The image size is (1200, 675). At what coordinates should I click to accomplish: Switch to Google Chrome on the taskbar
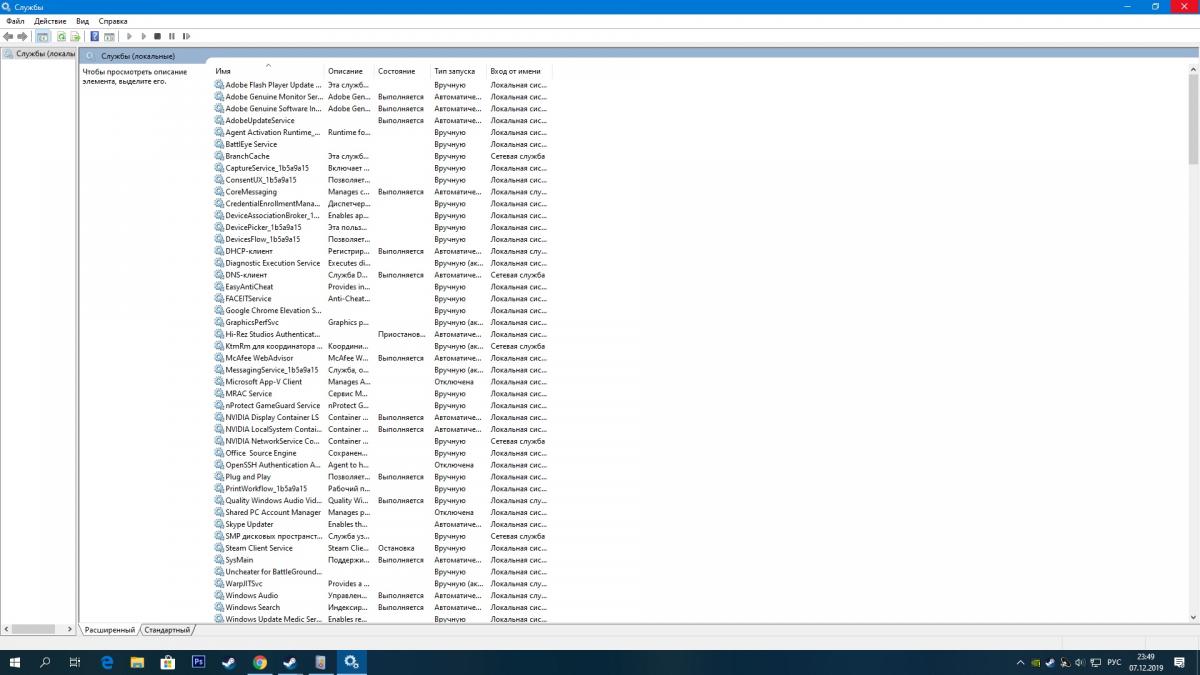(259, 662)
